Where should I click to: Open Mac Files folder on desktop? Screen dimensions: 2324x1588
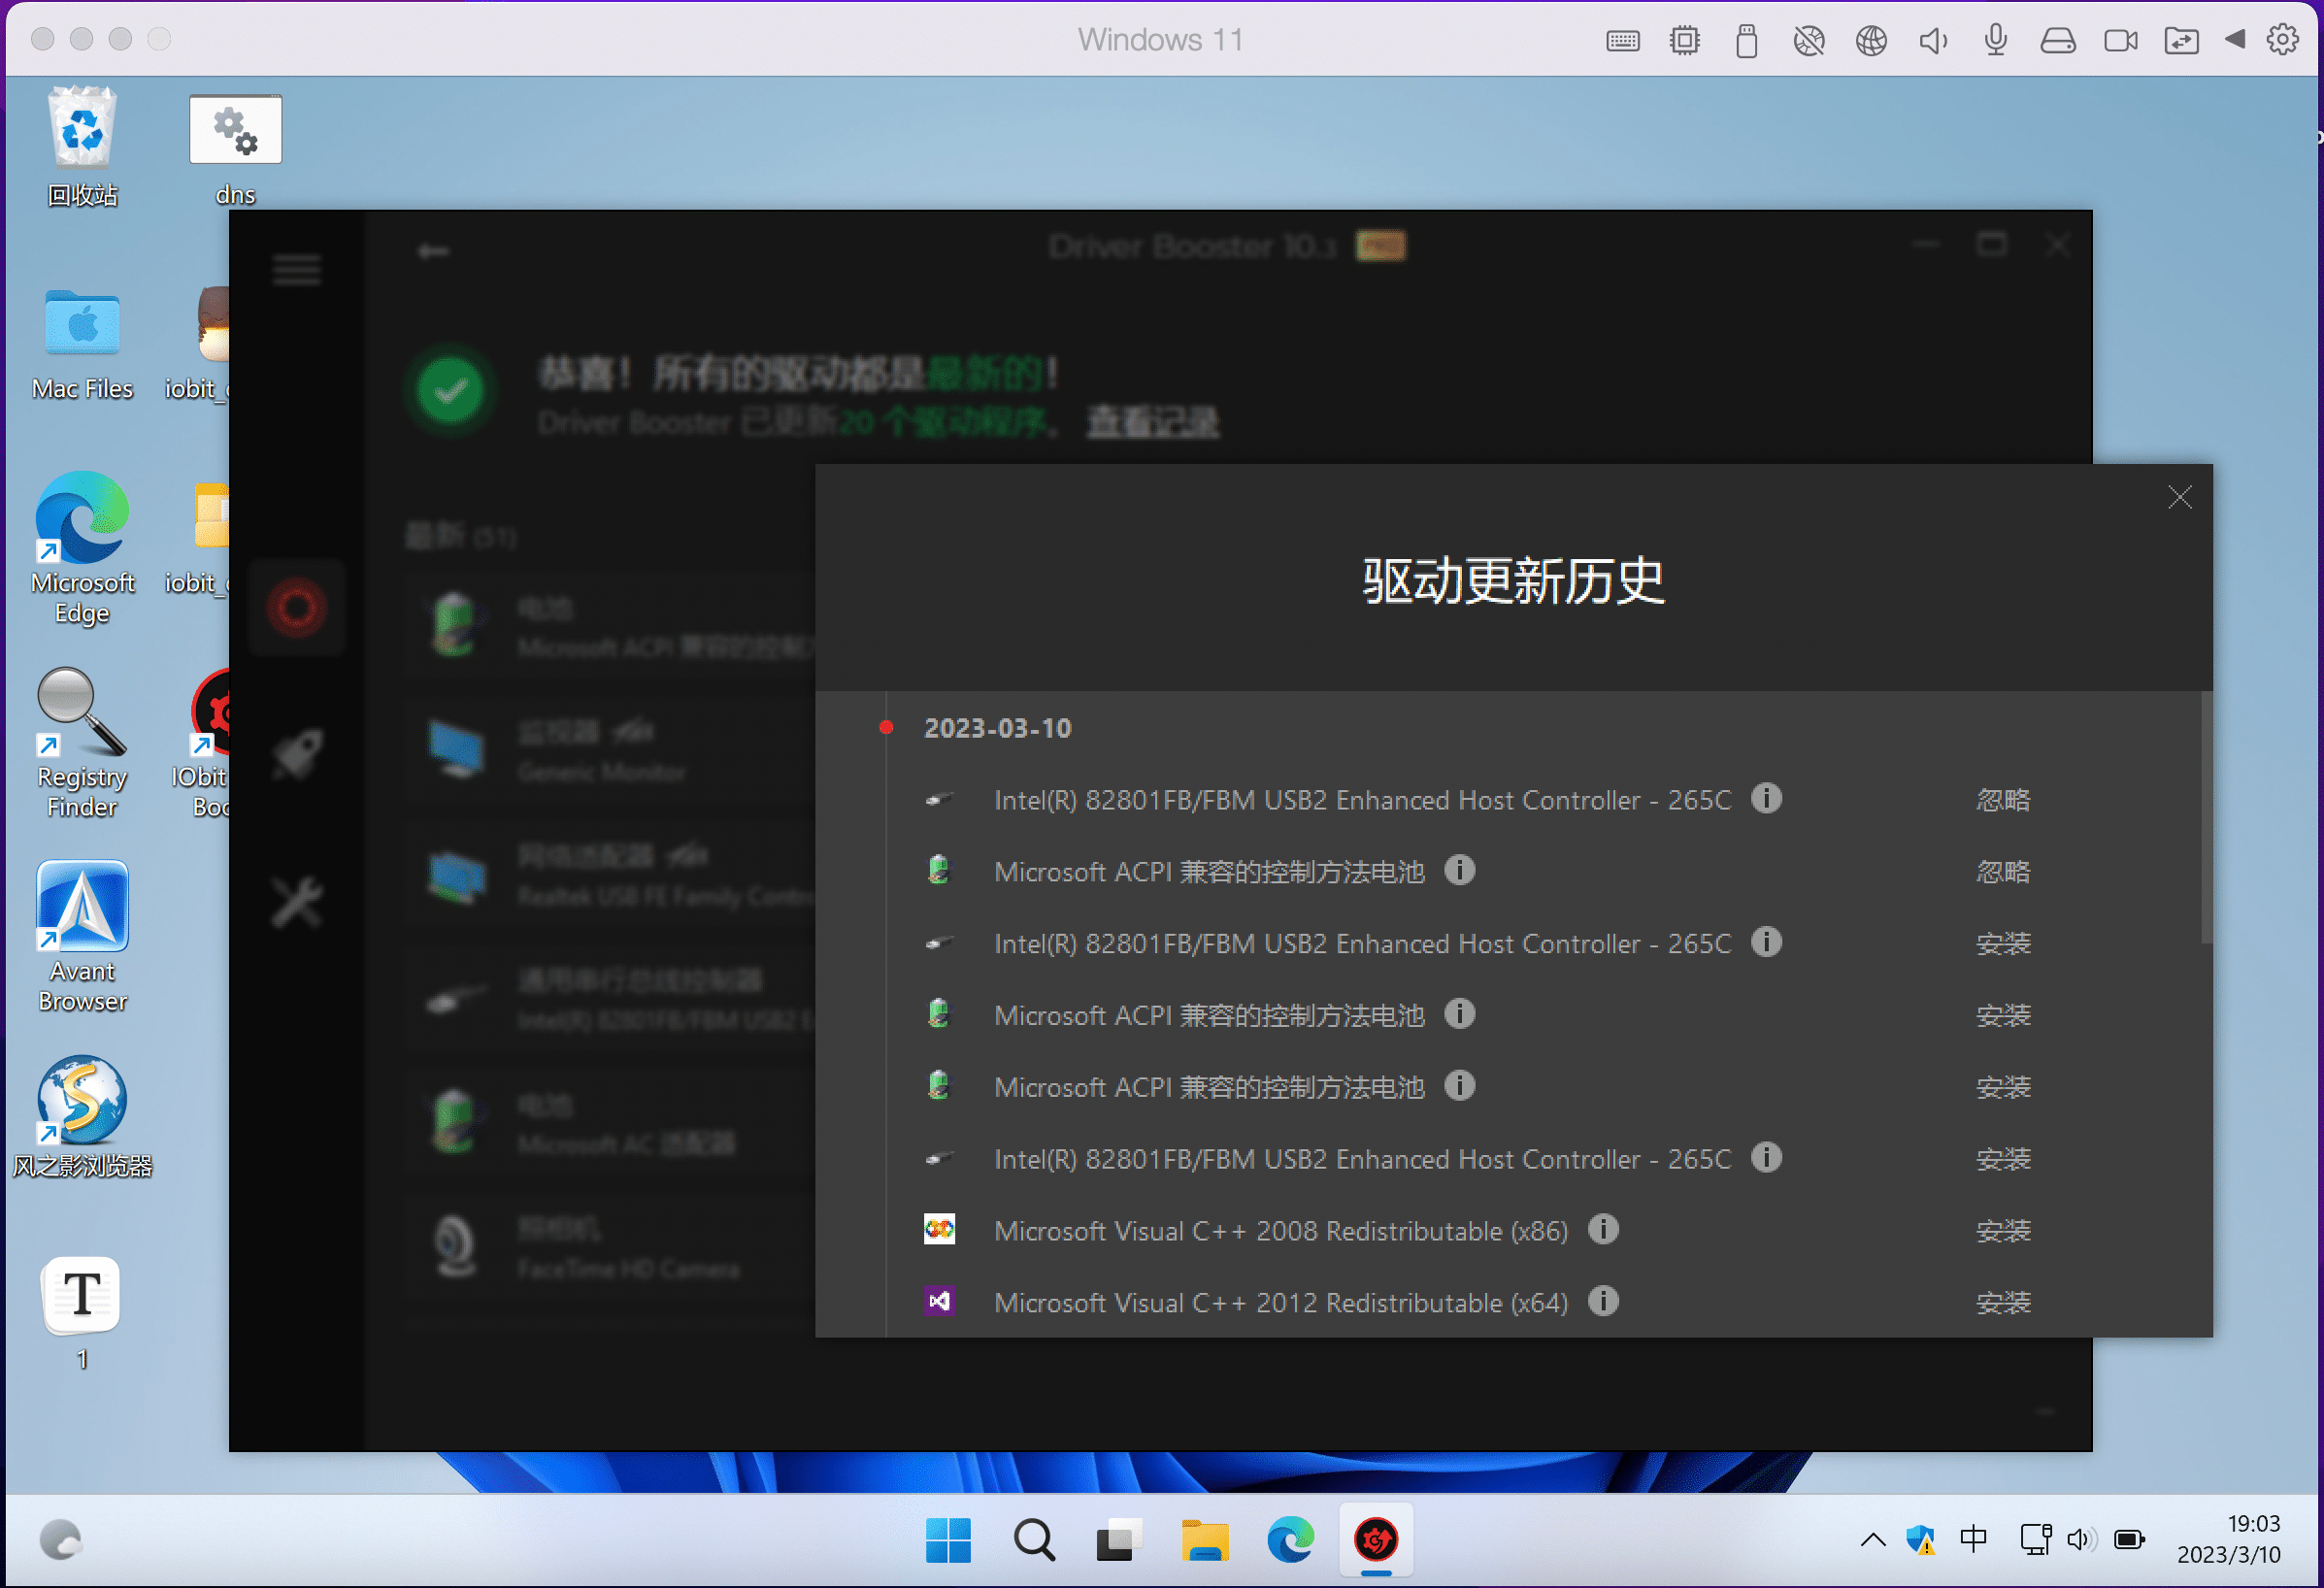[82, 345]
